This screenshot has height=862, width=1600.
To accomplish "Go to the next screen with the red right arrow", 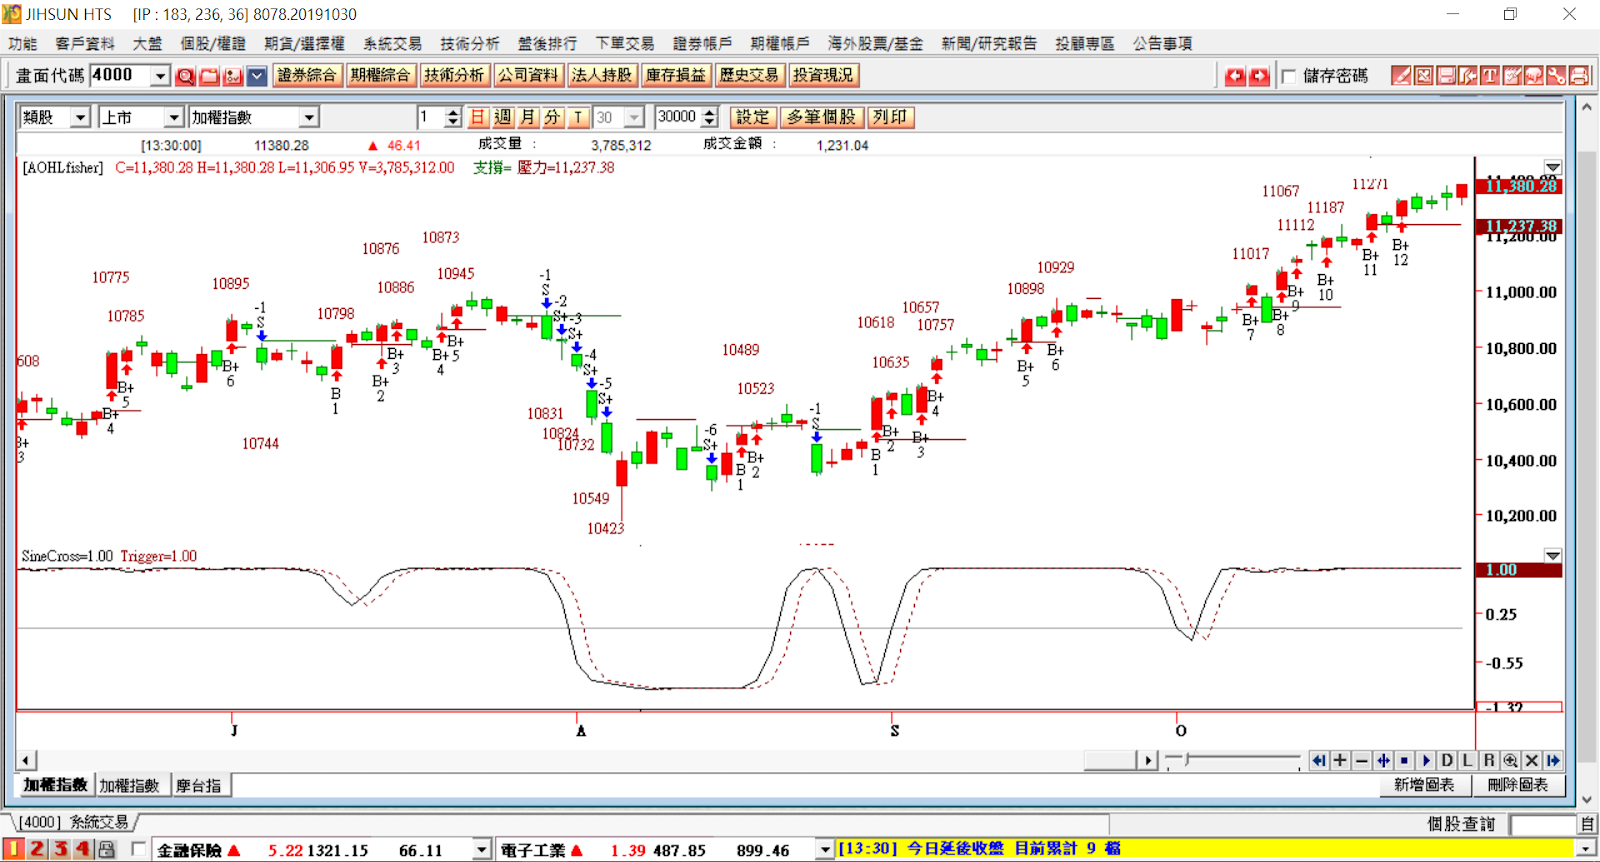I will (1259, 76).
